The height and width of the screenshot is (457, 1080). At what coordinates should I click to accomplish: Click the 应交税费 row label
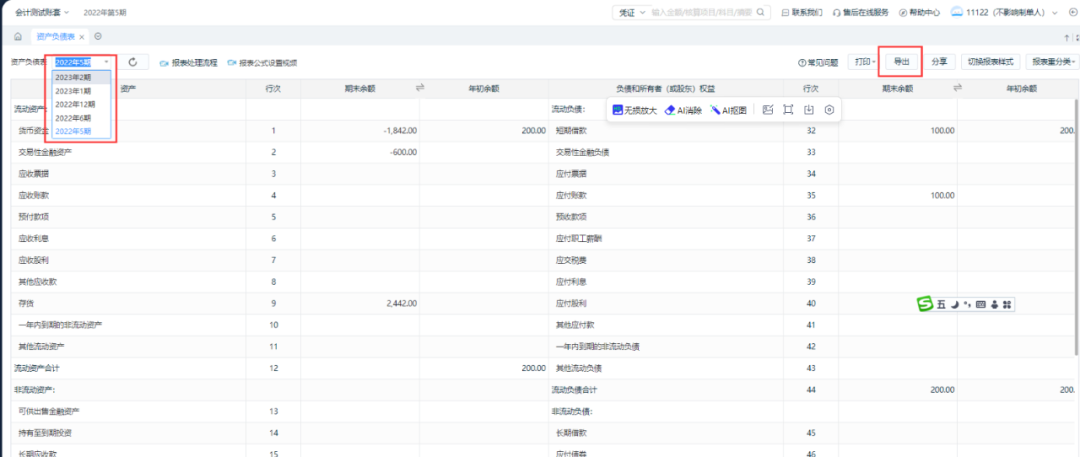[x=571, y=260]
